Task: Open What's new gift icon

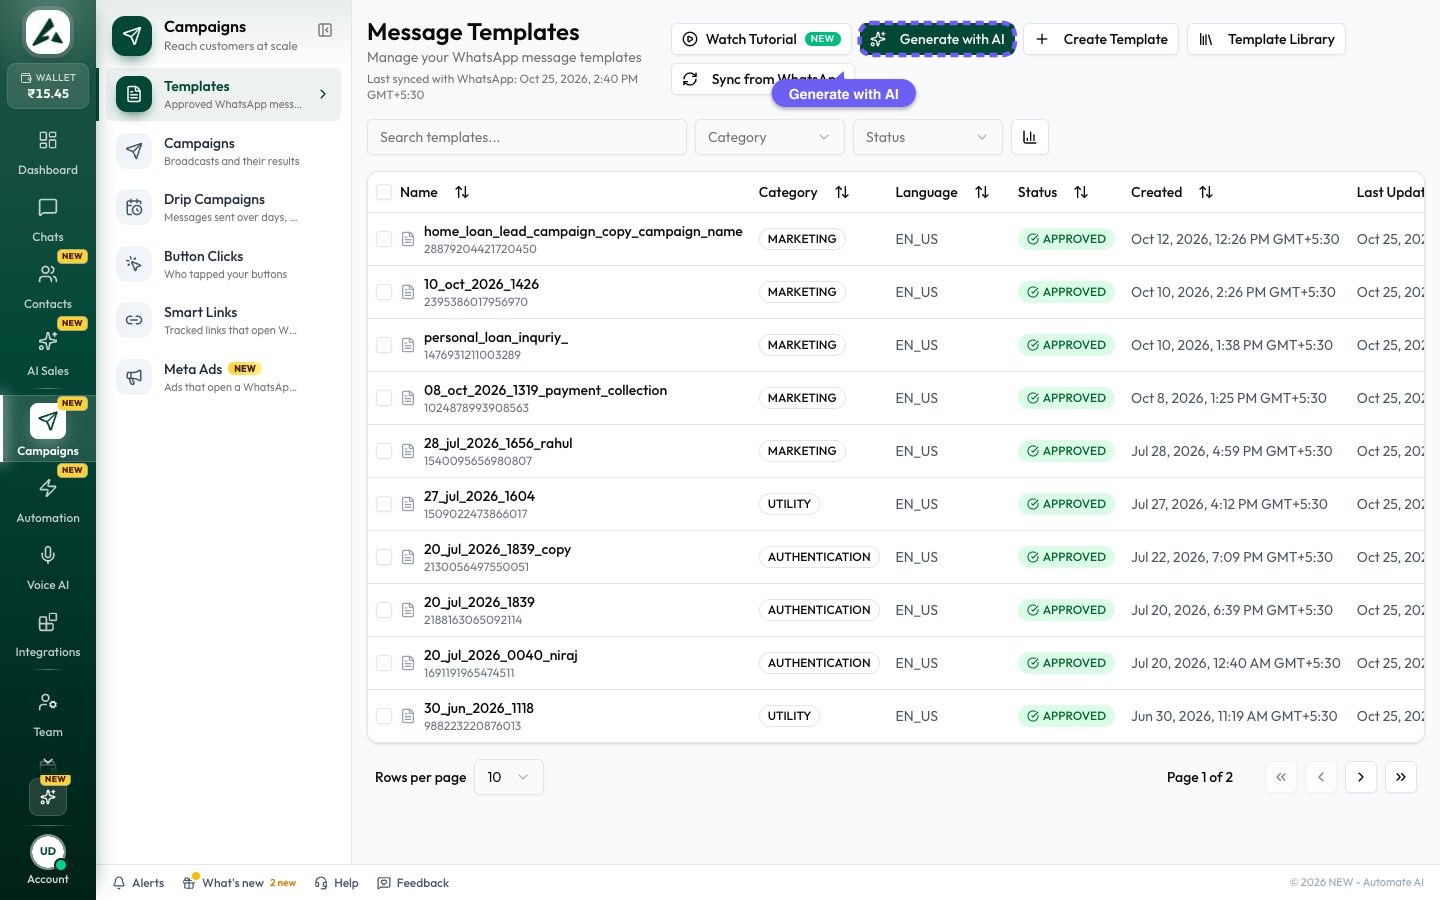Action: pos(189,883)
